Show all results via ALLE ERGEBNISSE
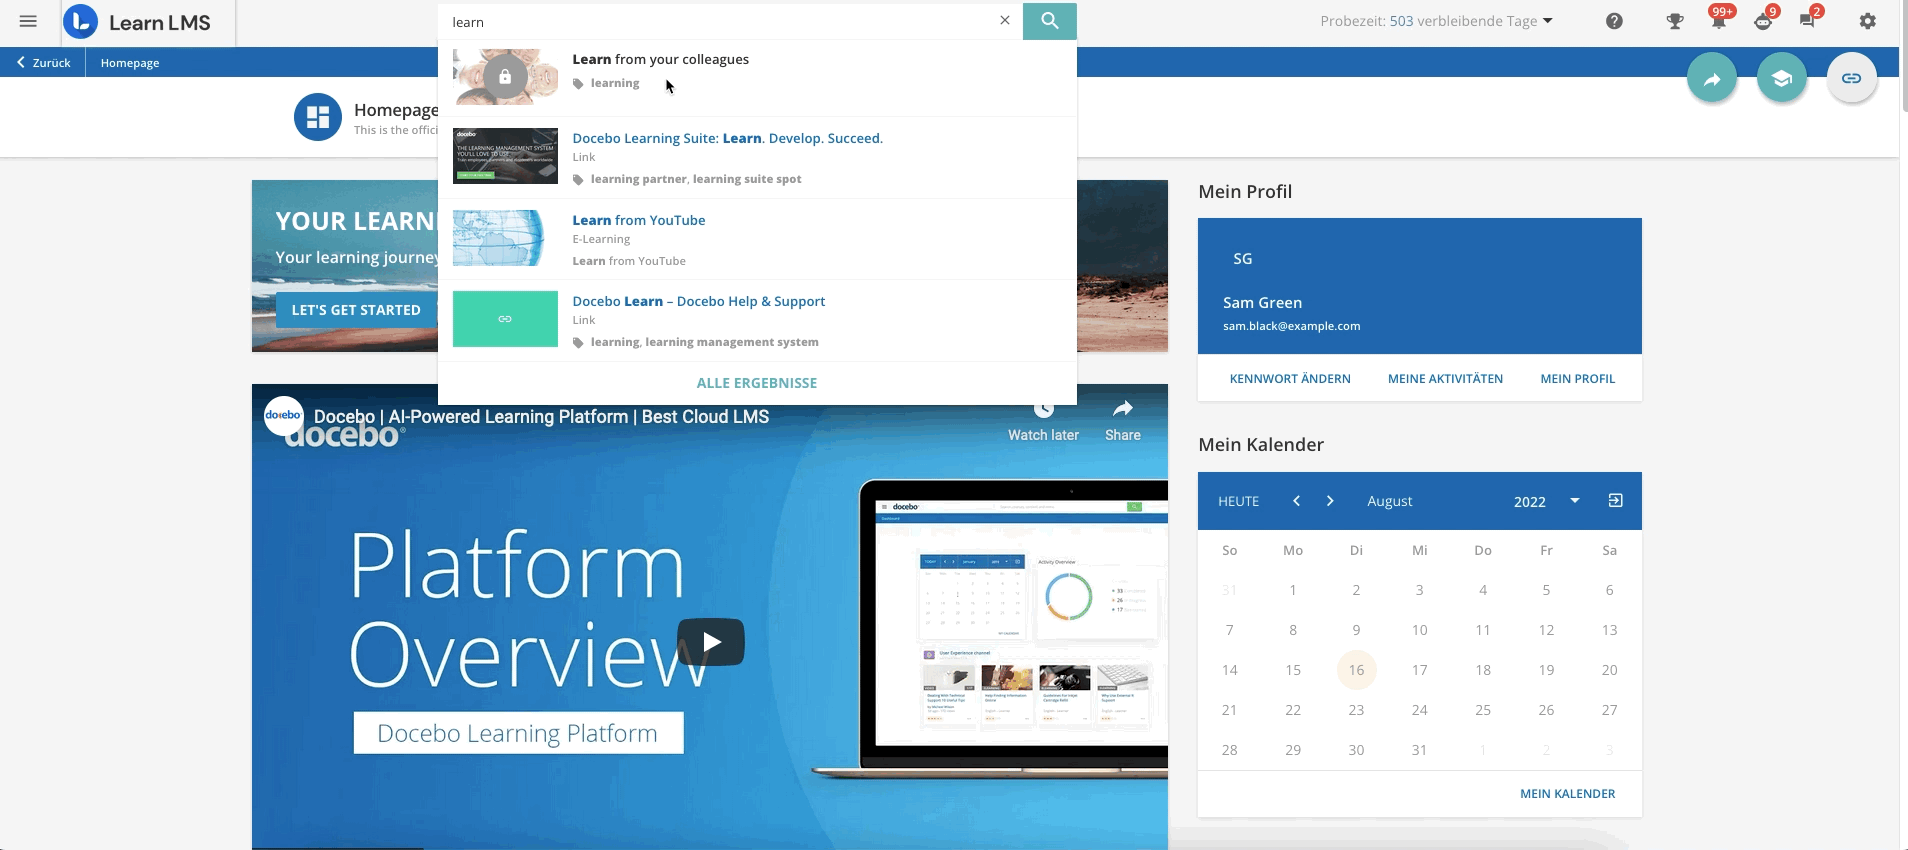Viewport: 1908px width, 850px height. (x=757, y=383)
